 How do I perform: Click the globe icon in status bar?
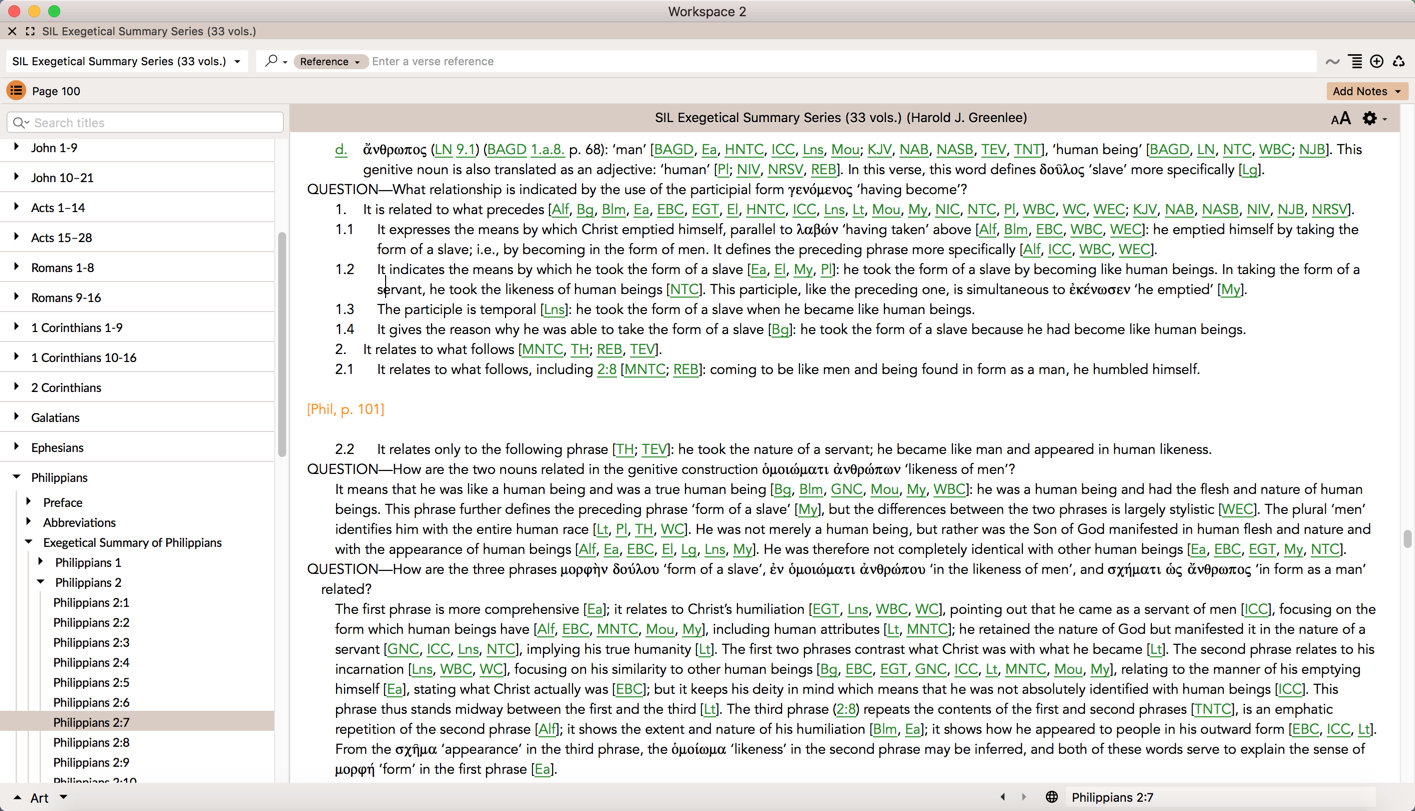tap(1052, 798)
